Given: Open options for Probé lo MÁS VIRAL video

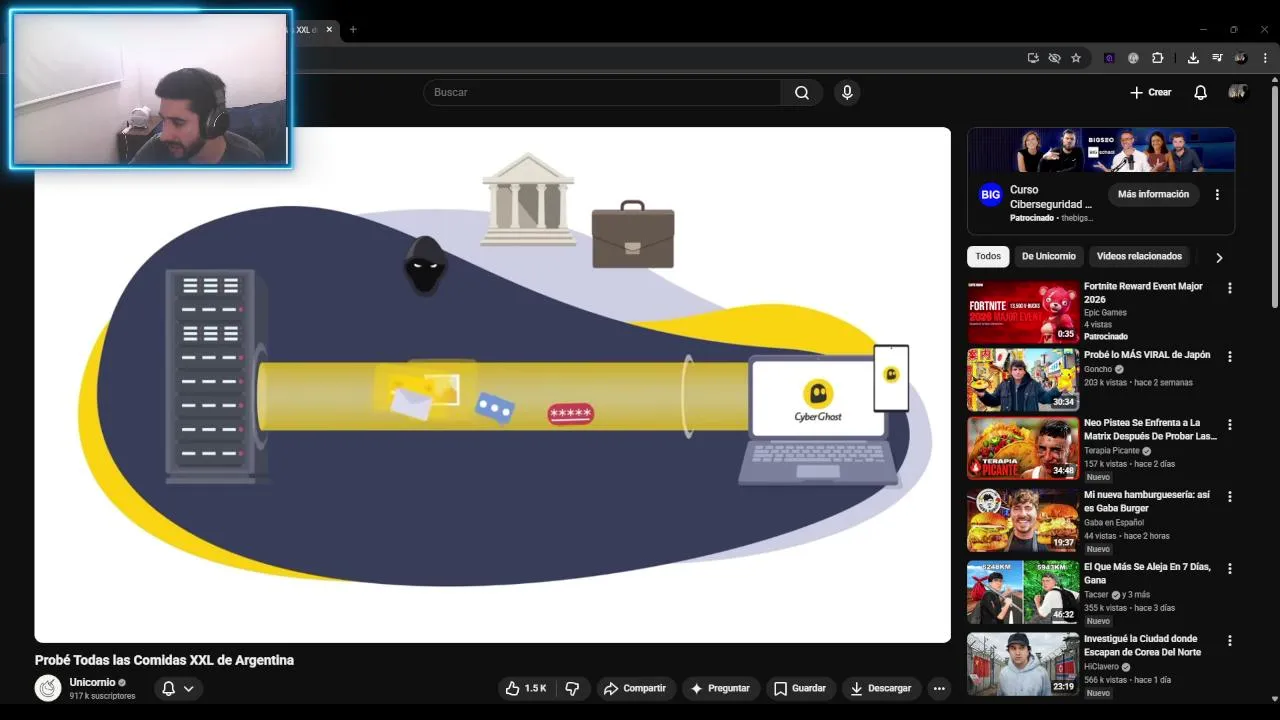Looking at the screenshot, I should pos(1230,356).
